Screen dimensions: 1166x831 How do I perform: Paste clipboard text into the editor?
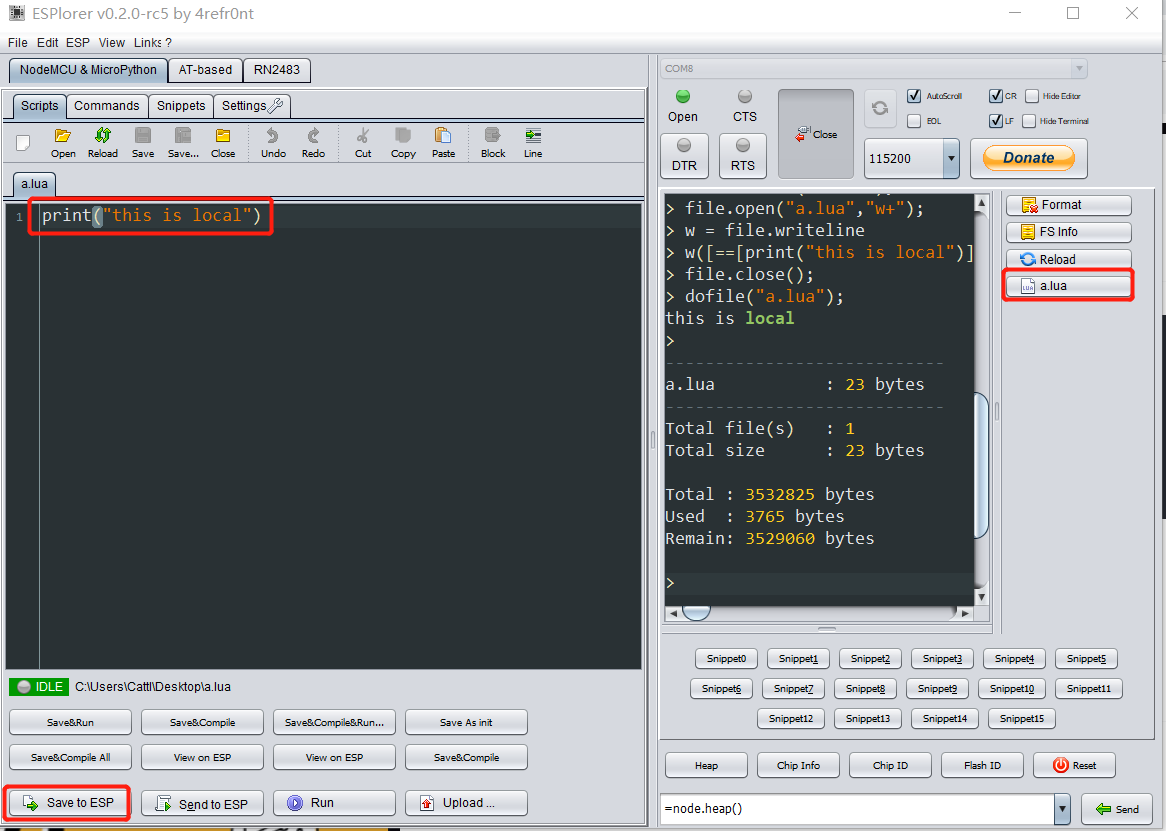pyautogui.click(x=443, y=143)
